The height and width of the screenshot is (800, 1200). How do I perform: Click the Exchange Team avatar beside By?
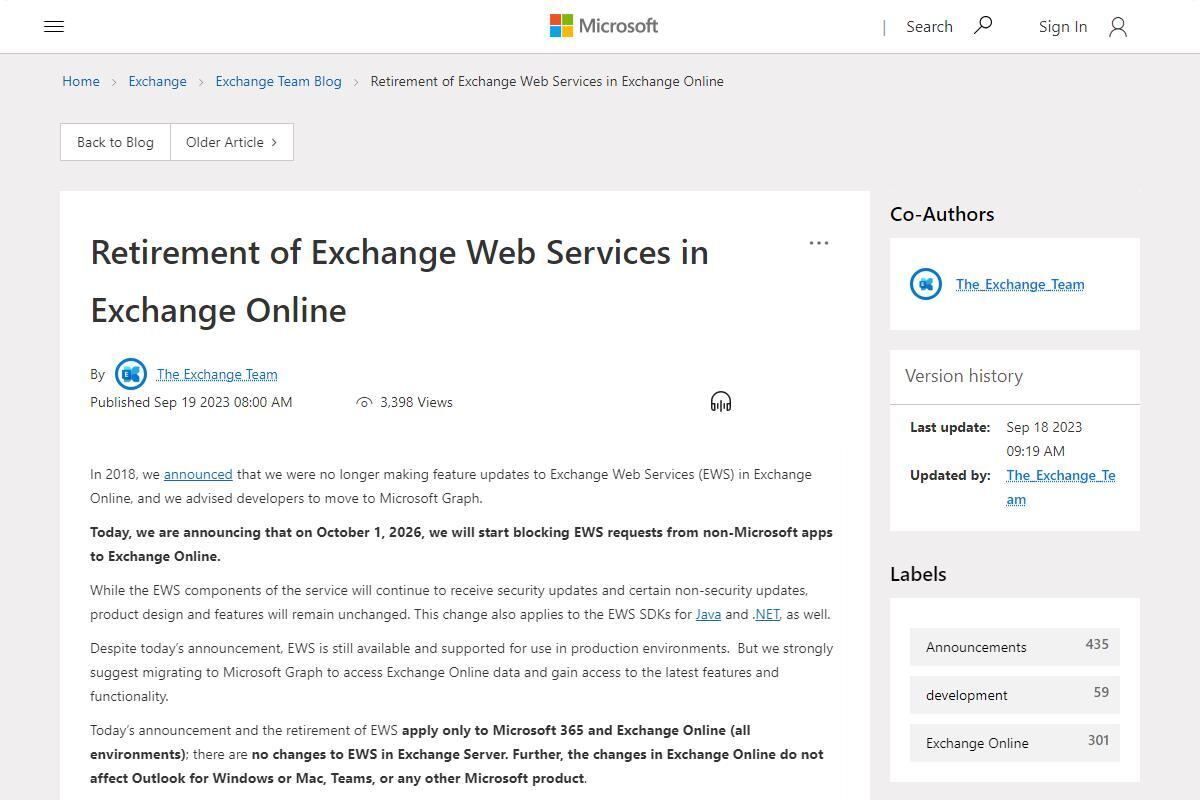(131, 374)
